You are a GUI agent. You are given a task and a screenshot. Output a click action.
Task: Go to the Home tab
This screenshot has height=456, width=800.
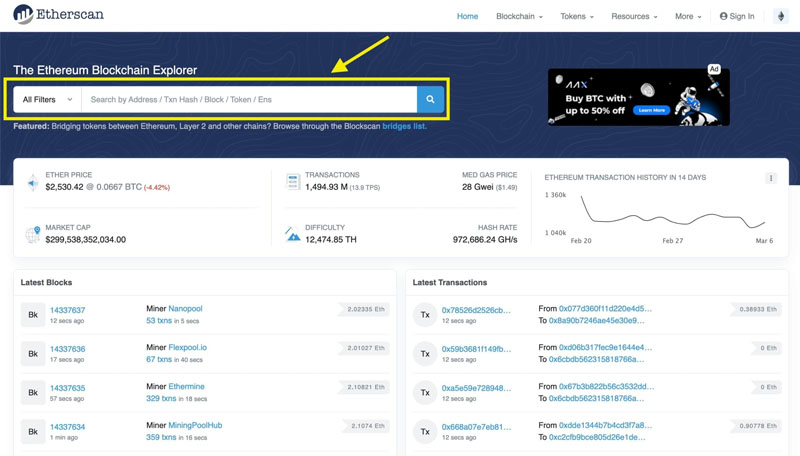pyautogui.click(x=467, y=16)
